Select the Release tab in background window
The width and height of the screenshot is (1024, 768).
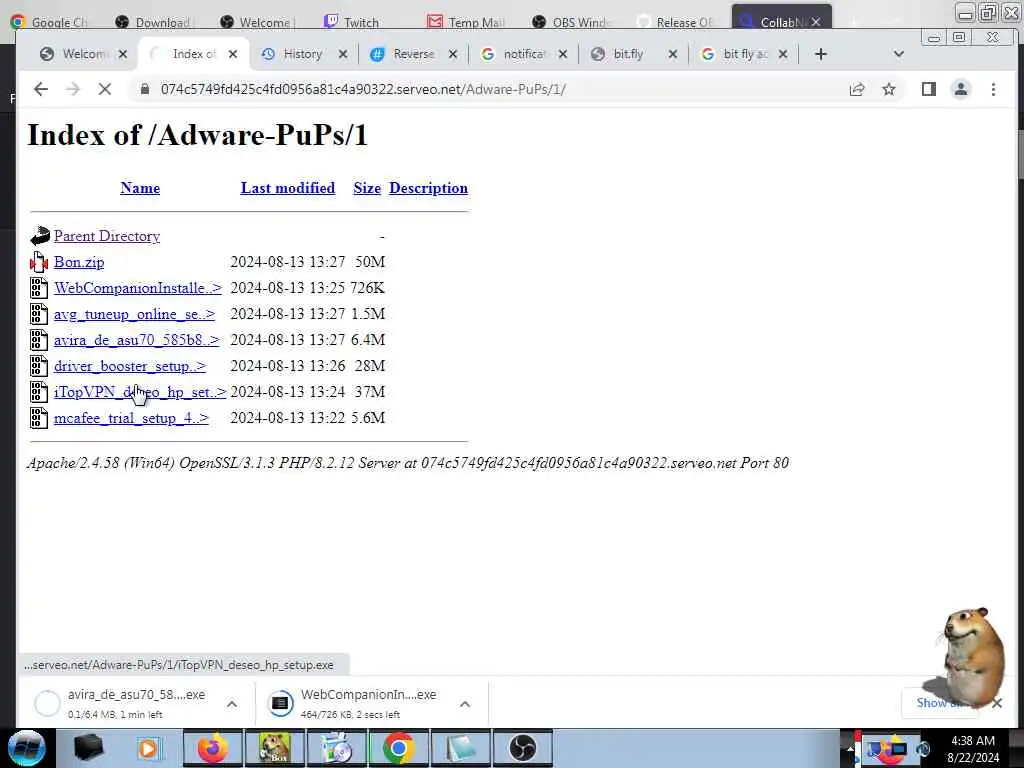coord(677,22)
